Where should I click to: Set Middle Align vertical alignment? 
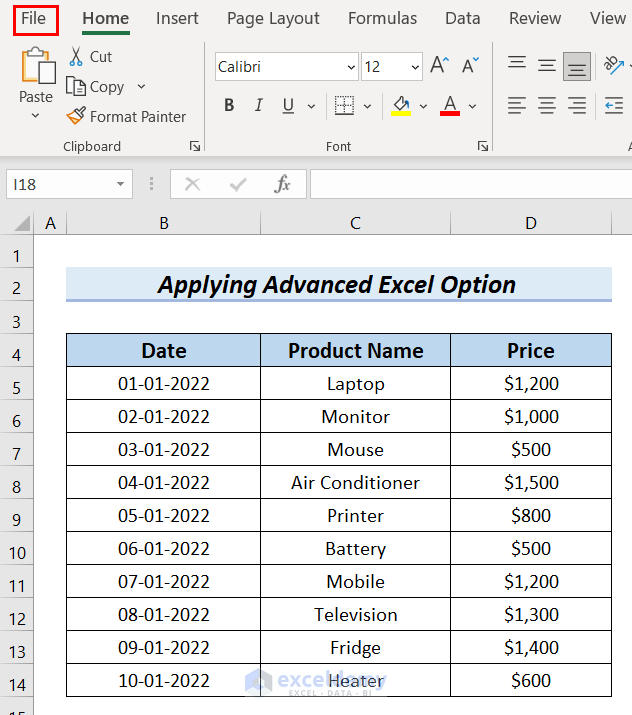(x=547, y=66)
